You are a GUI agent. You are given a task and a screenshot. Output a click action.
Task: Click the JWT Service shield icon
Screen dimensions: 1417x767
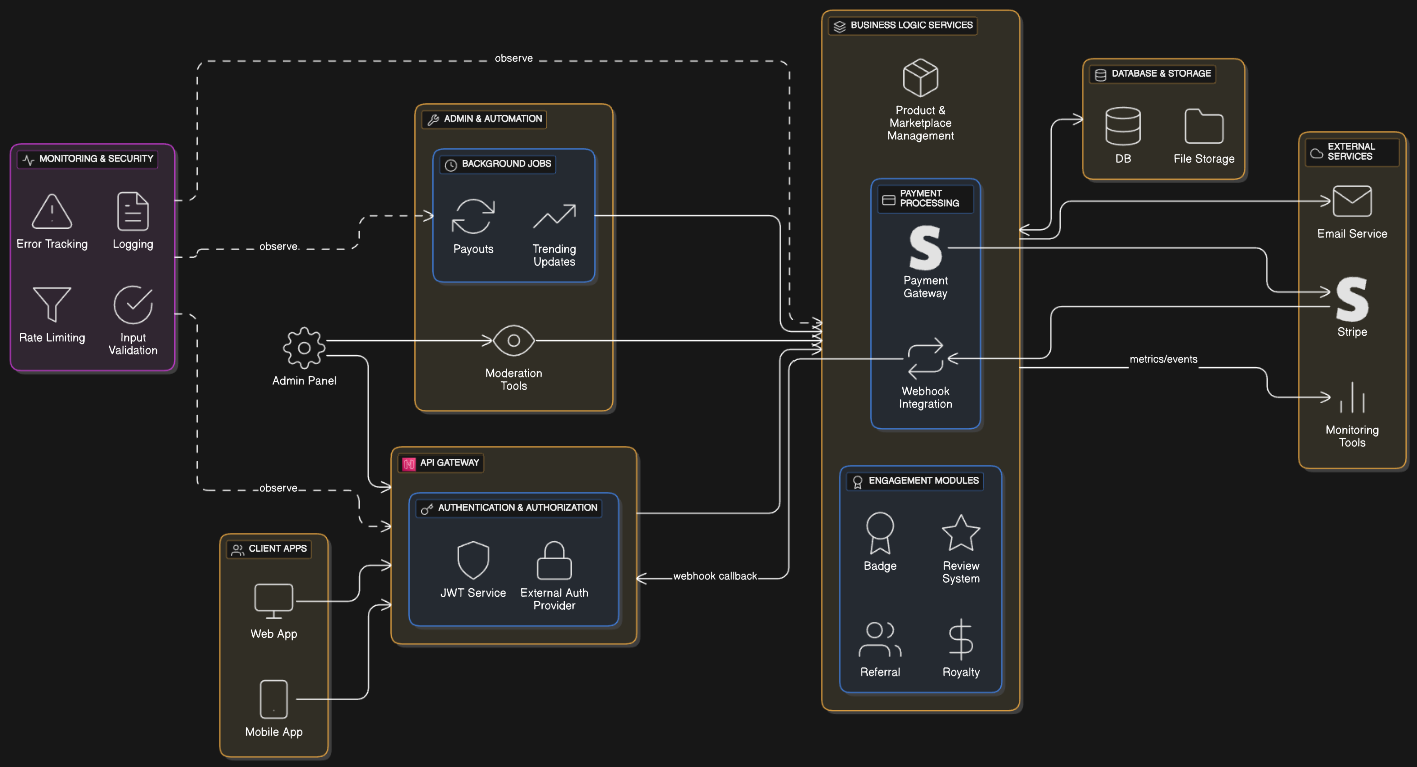(473, 561)
